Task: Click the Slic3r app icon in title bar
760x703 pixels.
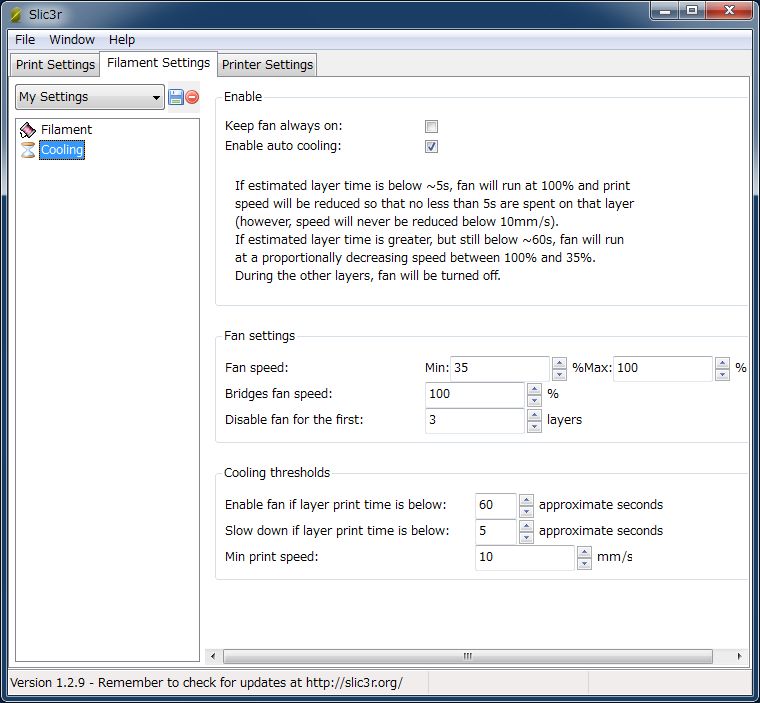Action: (x=16, y=15)
